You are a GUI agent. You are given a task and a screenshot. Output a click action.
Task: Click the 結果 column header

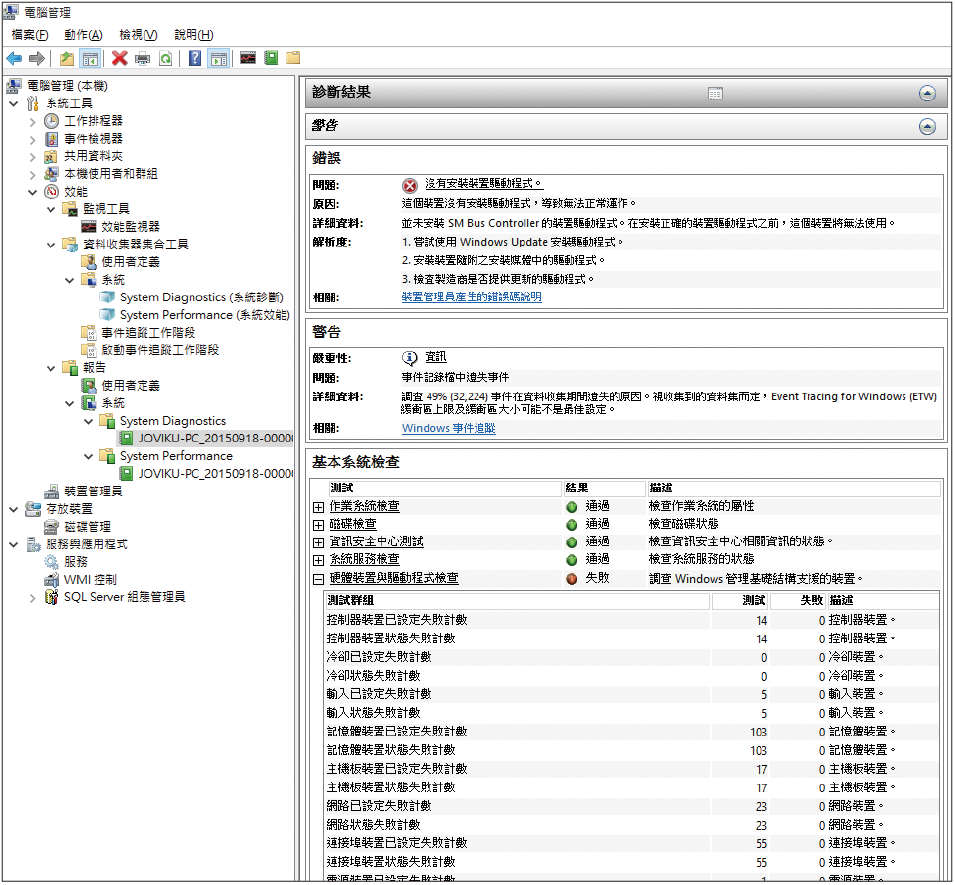click(x=604, y=488)
